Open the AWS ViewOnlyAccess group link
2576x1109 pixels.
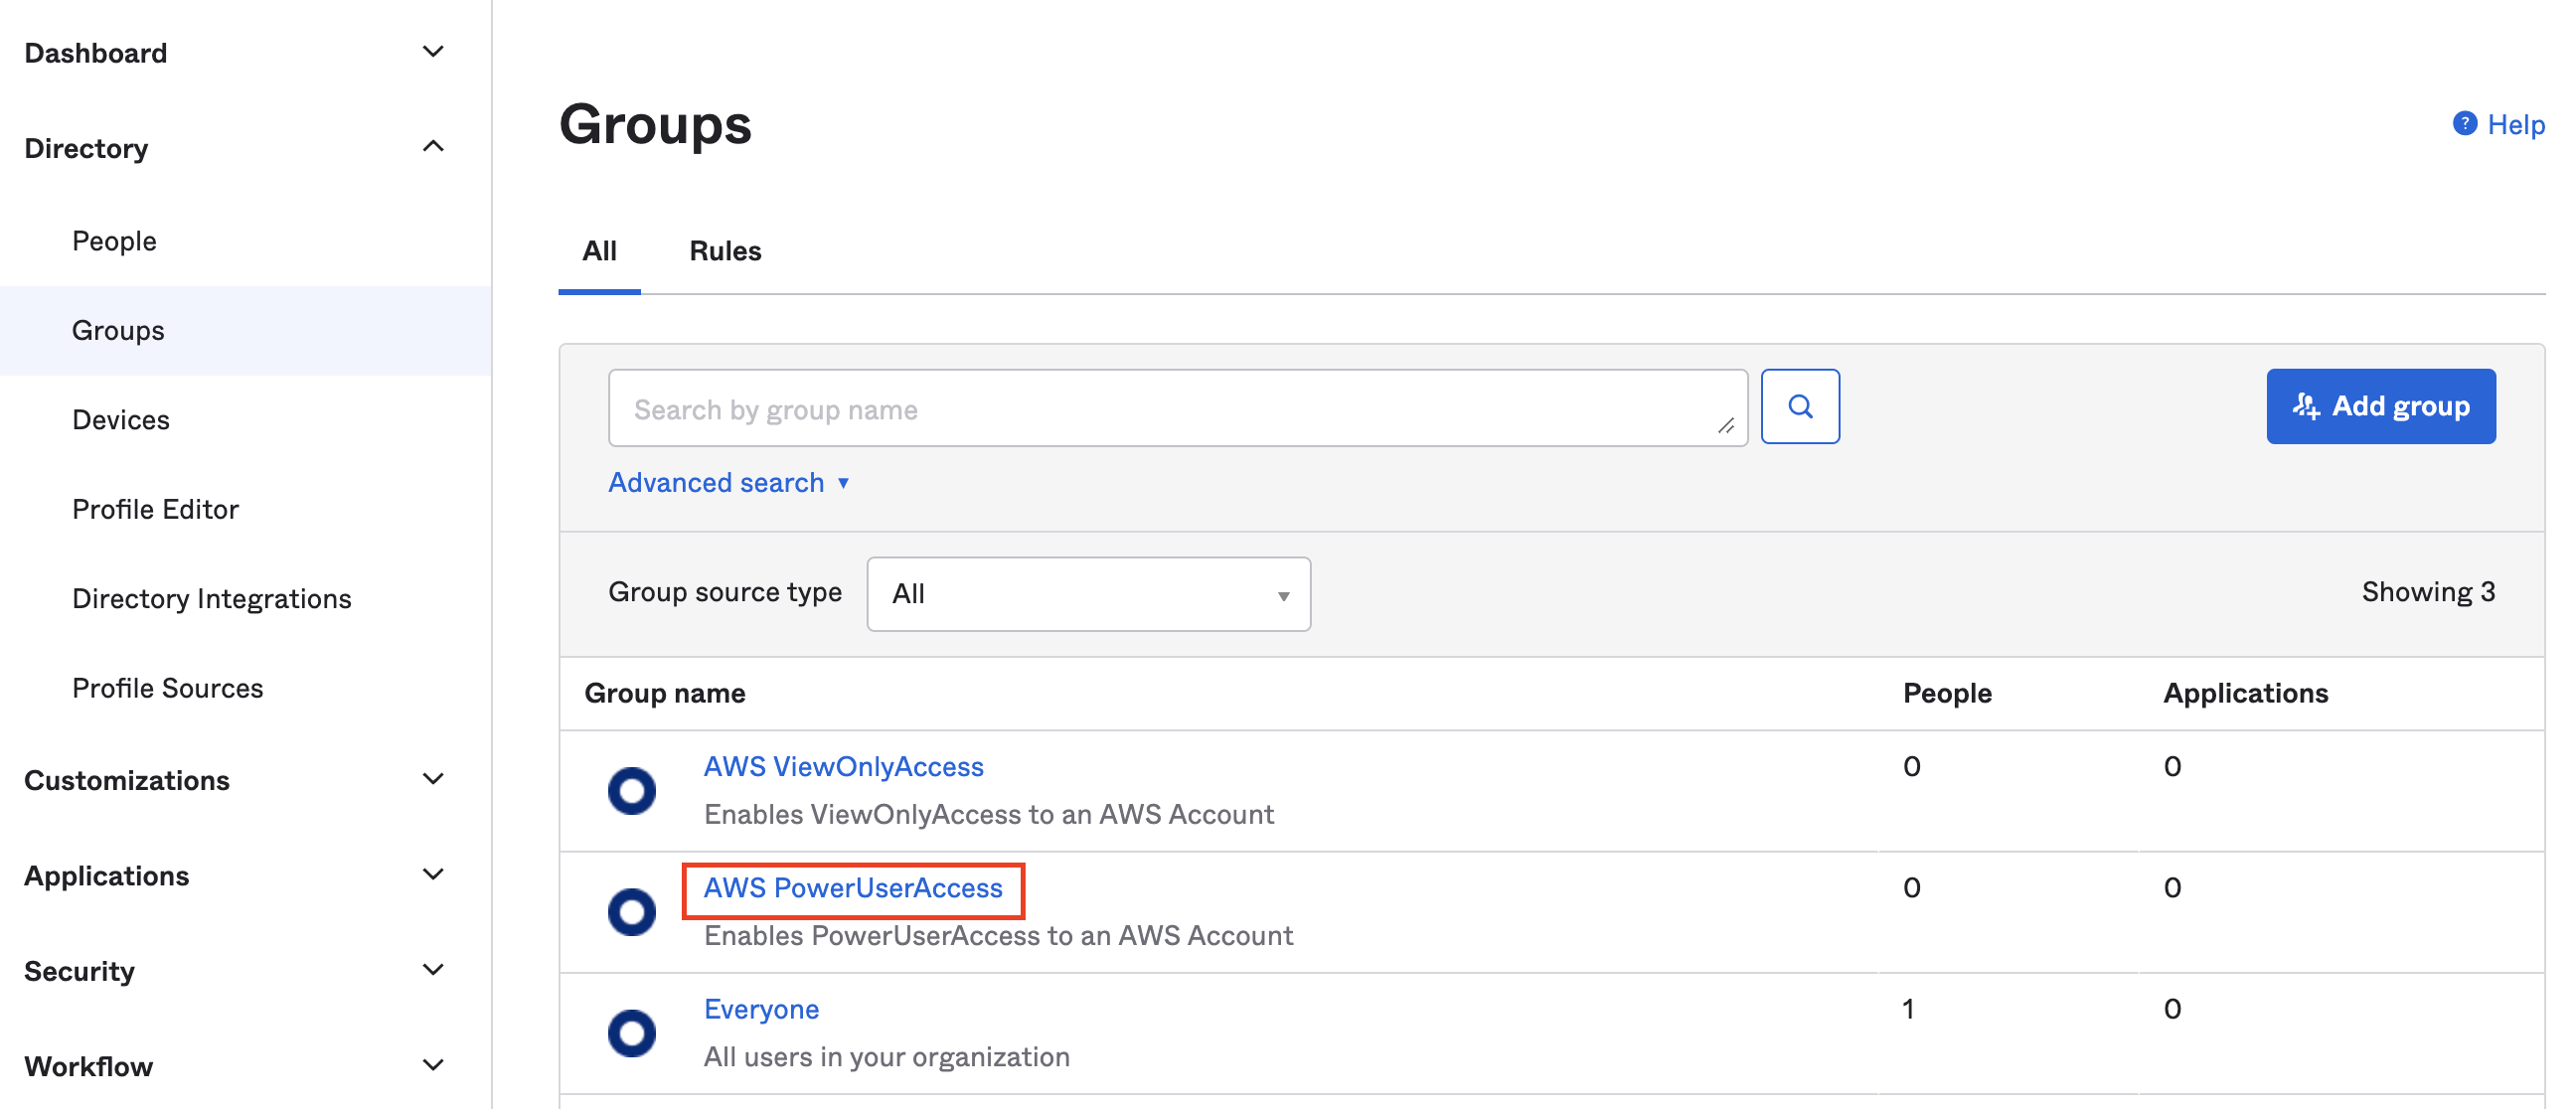tap(843, 767)
